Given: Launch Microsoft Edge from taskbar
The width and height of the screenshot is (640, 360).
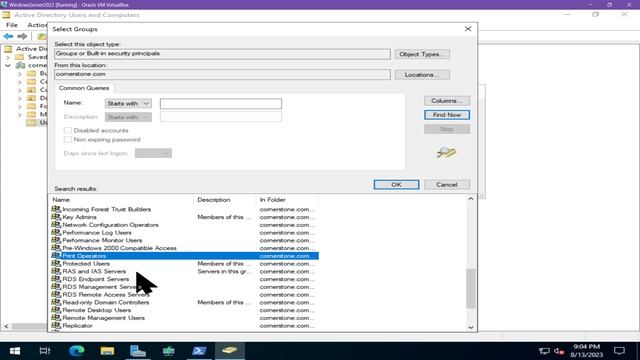Looking at the screenshot, I should pyautogui.click(x=77, y=351).
